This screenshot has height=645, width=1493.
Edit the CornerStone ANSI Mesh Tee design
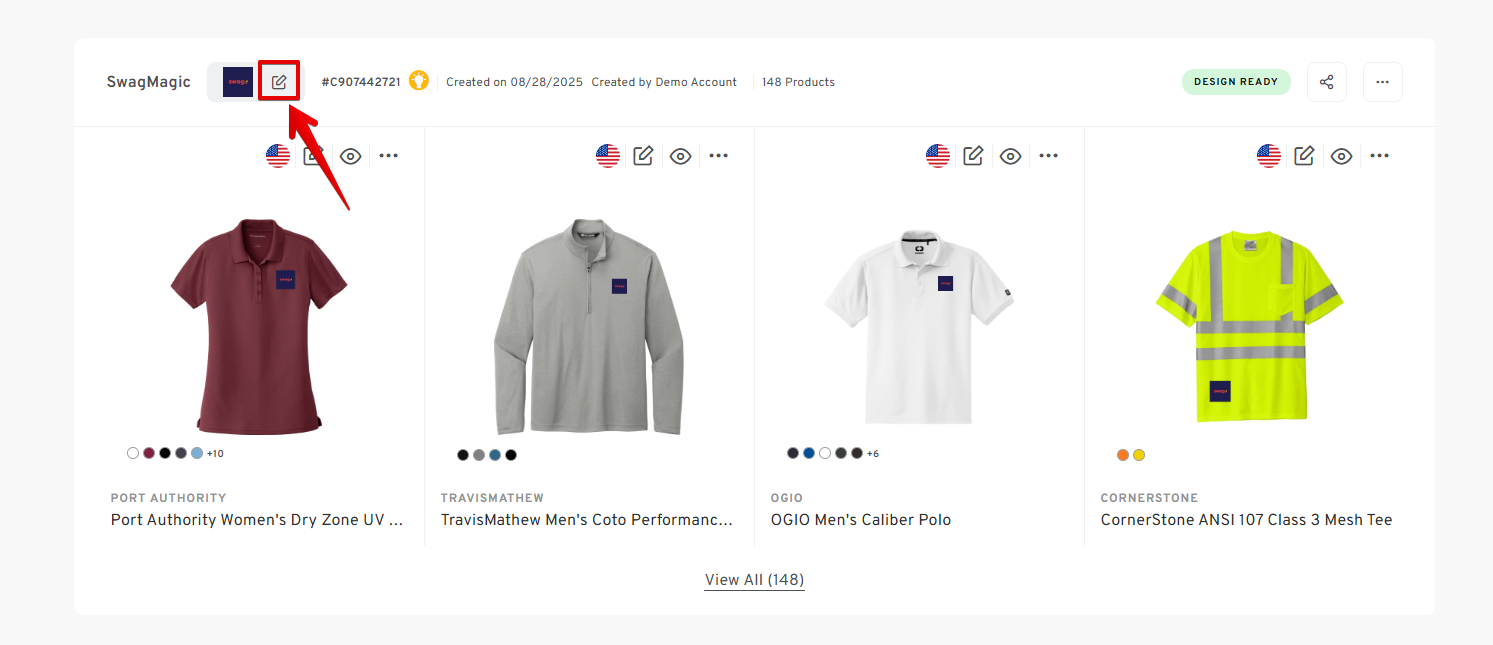[1304, 156]
